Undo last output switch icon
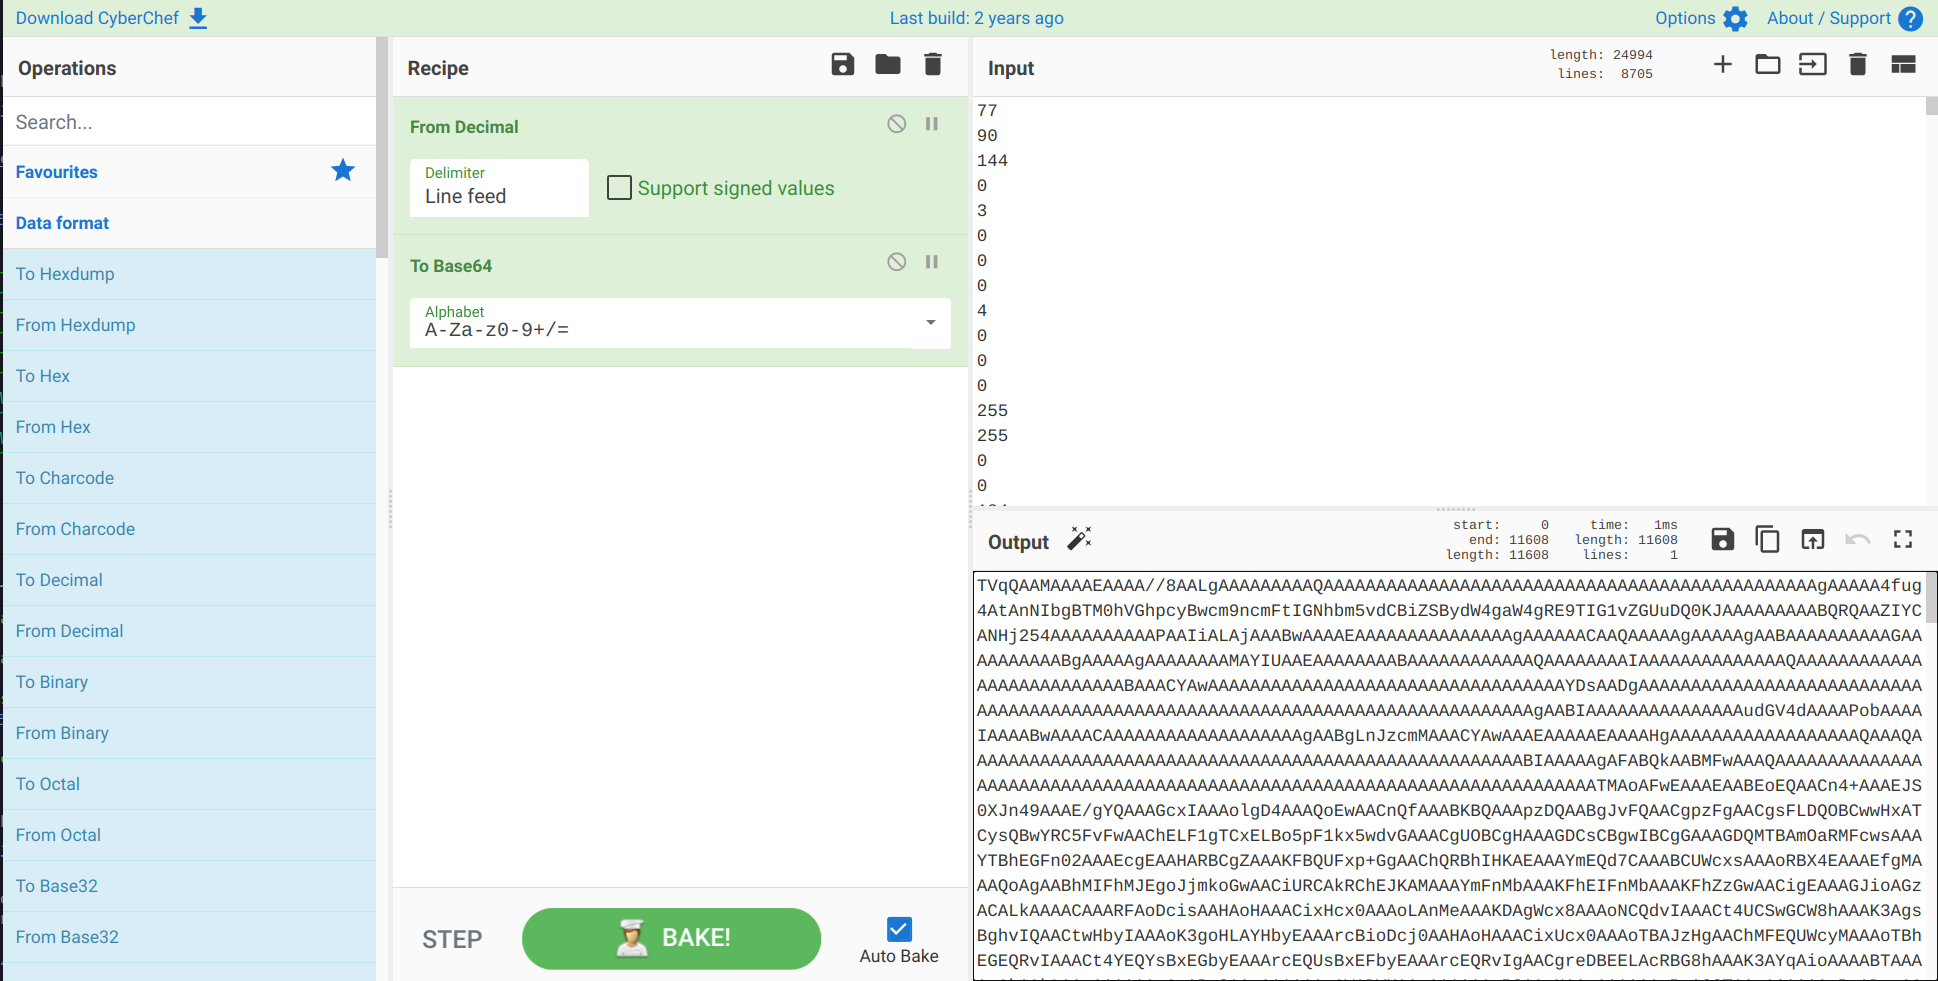This screenshot has height=981, width=1938. pyautogui.click(x=1858, y=540)
